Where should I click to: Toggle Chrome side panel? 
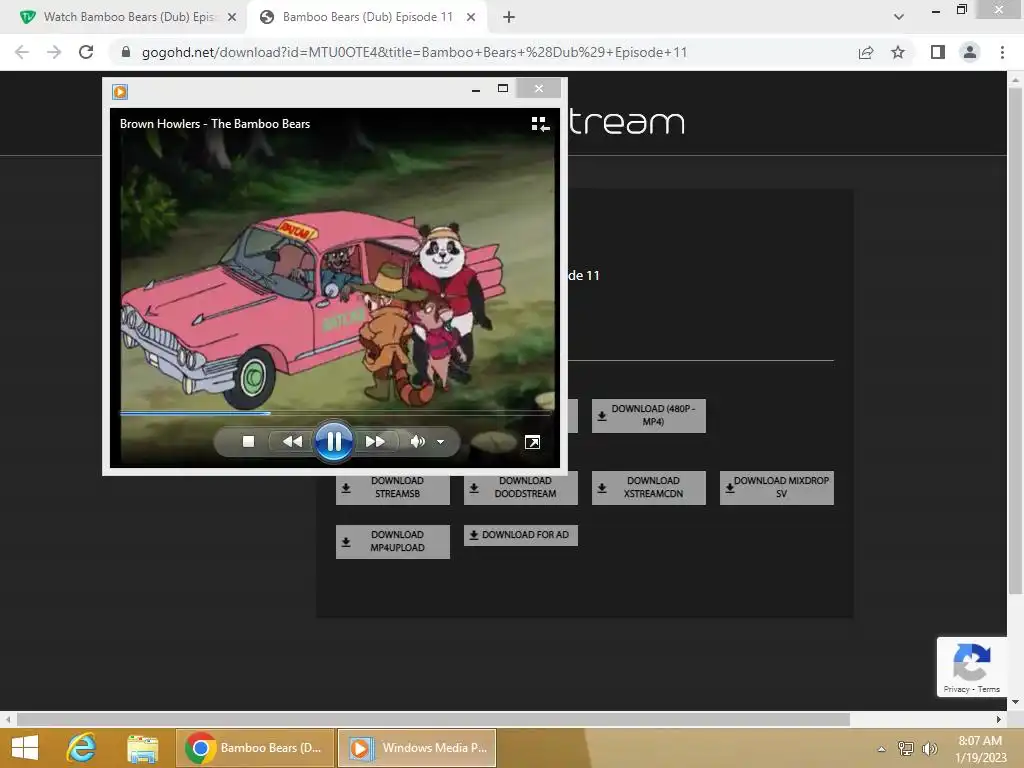(x=938, y=52)
